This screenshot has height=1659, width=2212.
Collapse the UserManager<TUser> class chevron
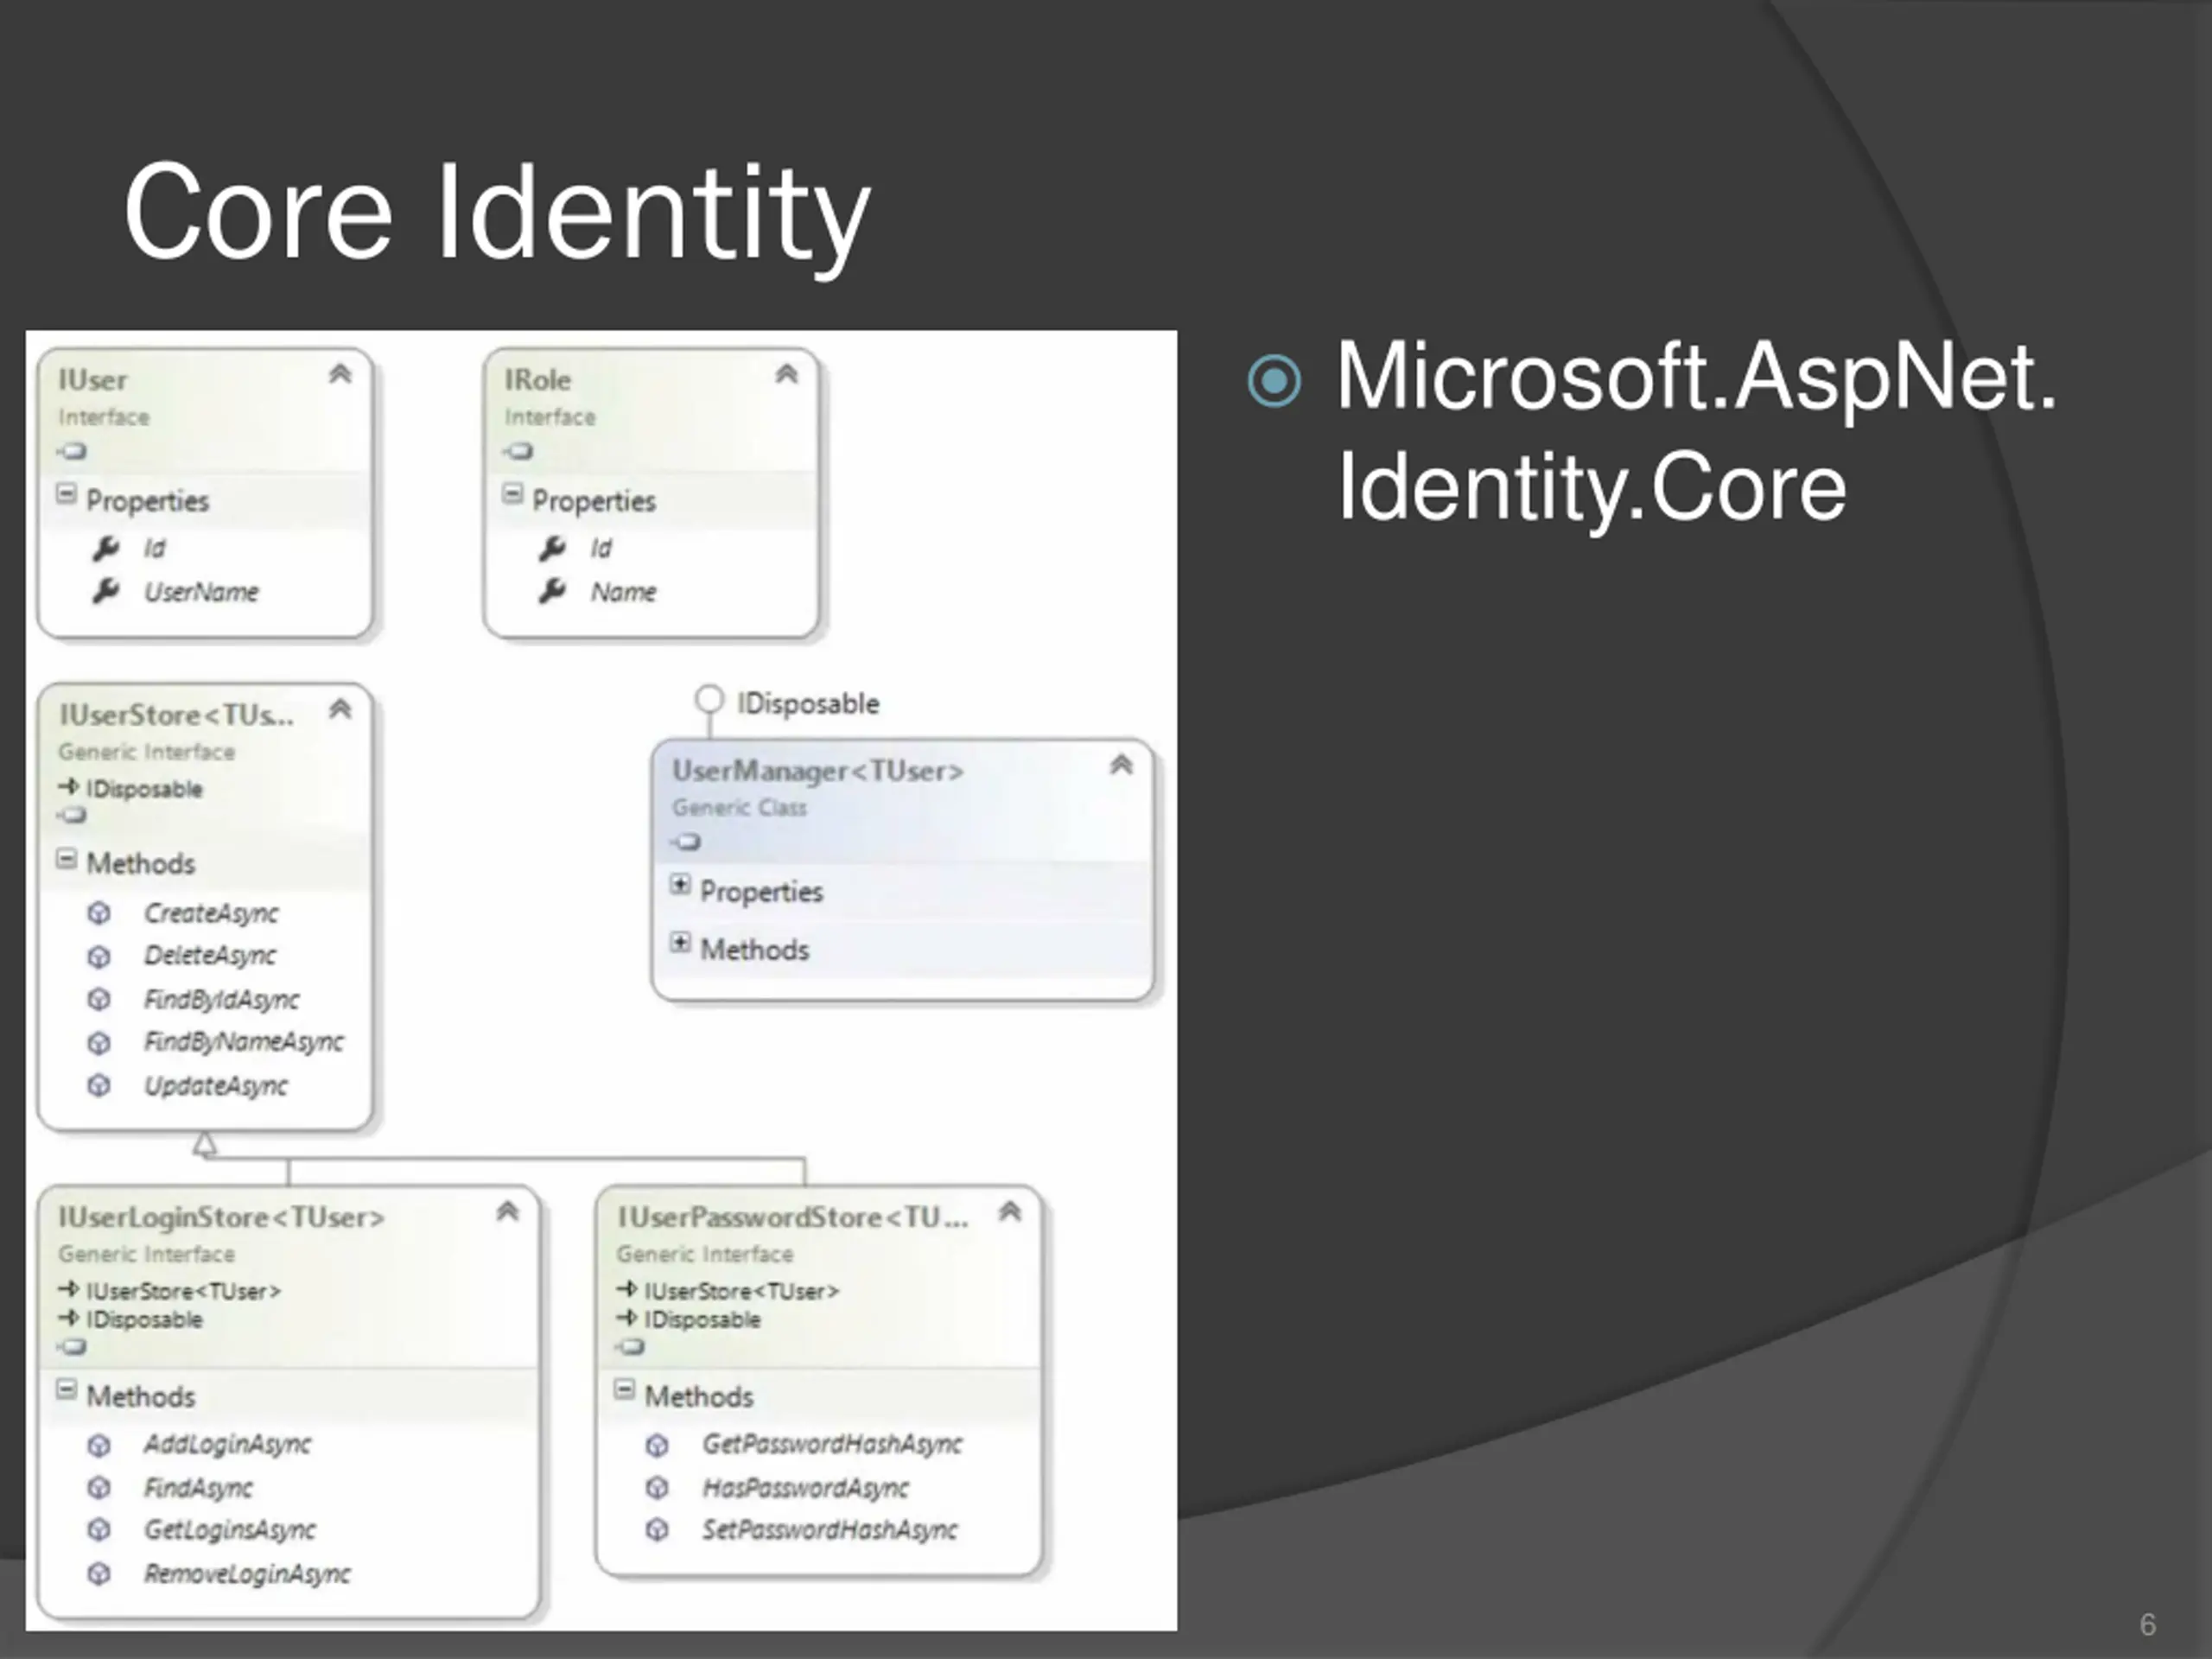1121,765
